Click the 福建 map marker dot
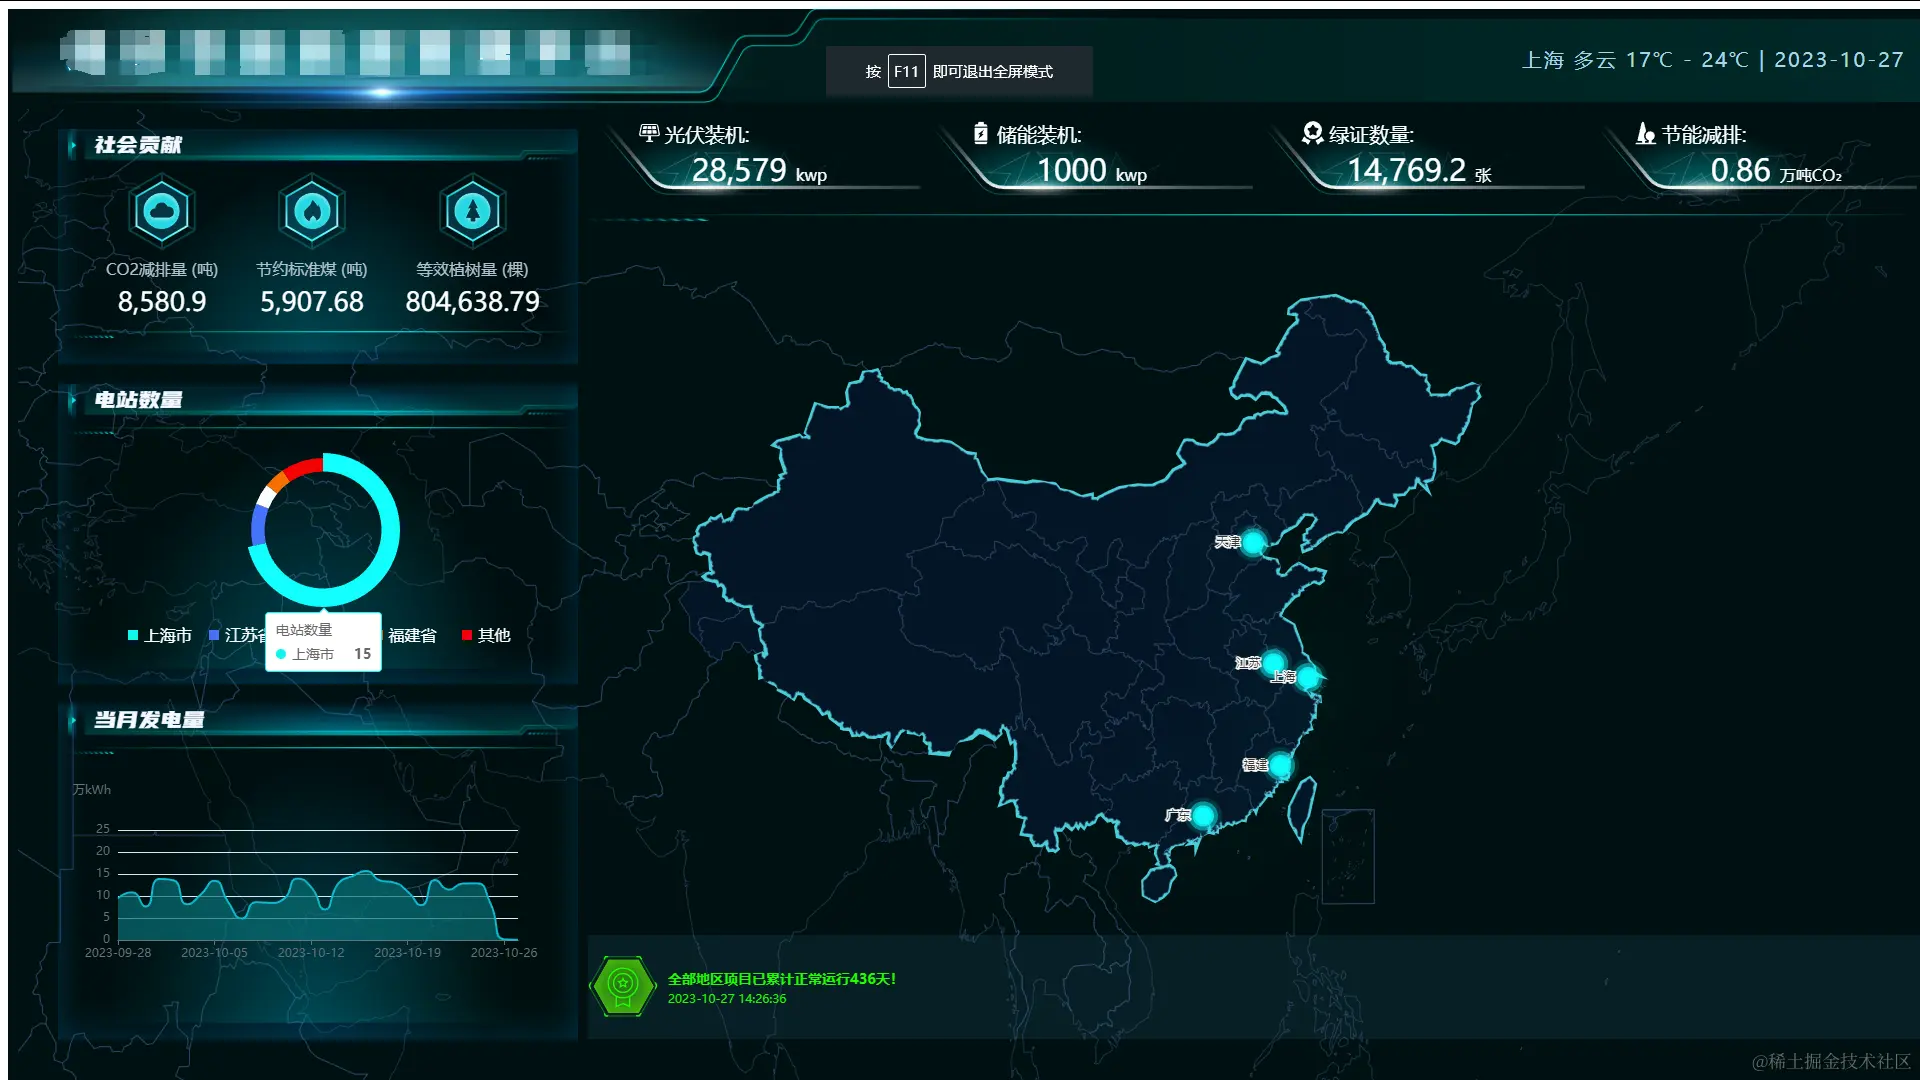 [1280, 766]
